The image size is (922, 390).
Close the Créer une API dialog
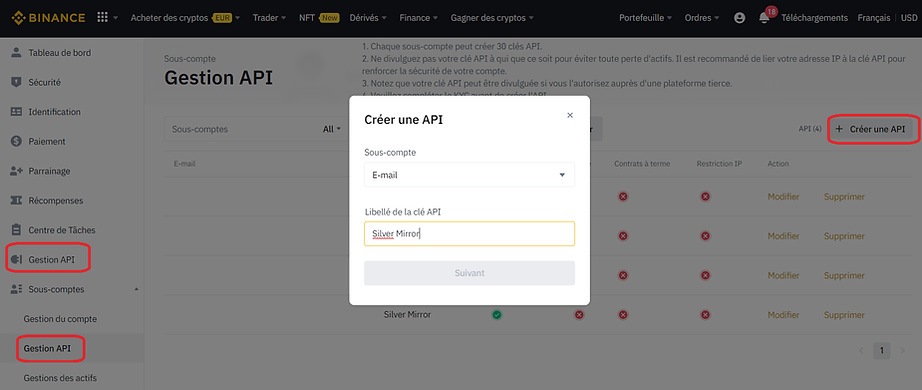coord(570,115)
